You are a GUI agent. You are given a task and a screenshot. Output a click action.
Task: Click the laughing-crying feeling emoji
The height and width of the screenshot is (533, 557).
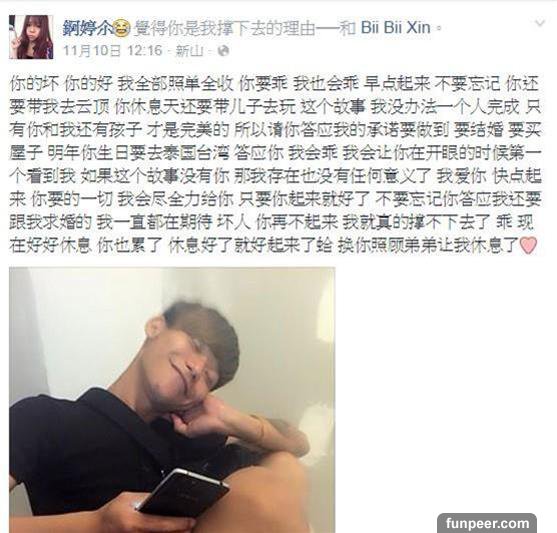click(x=122, y=30)
